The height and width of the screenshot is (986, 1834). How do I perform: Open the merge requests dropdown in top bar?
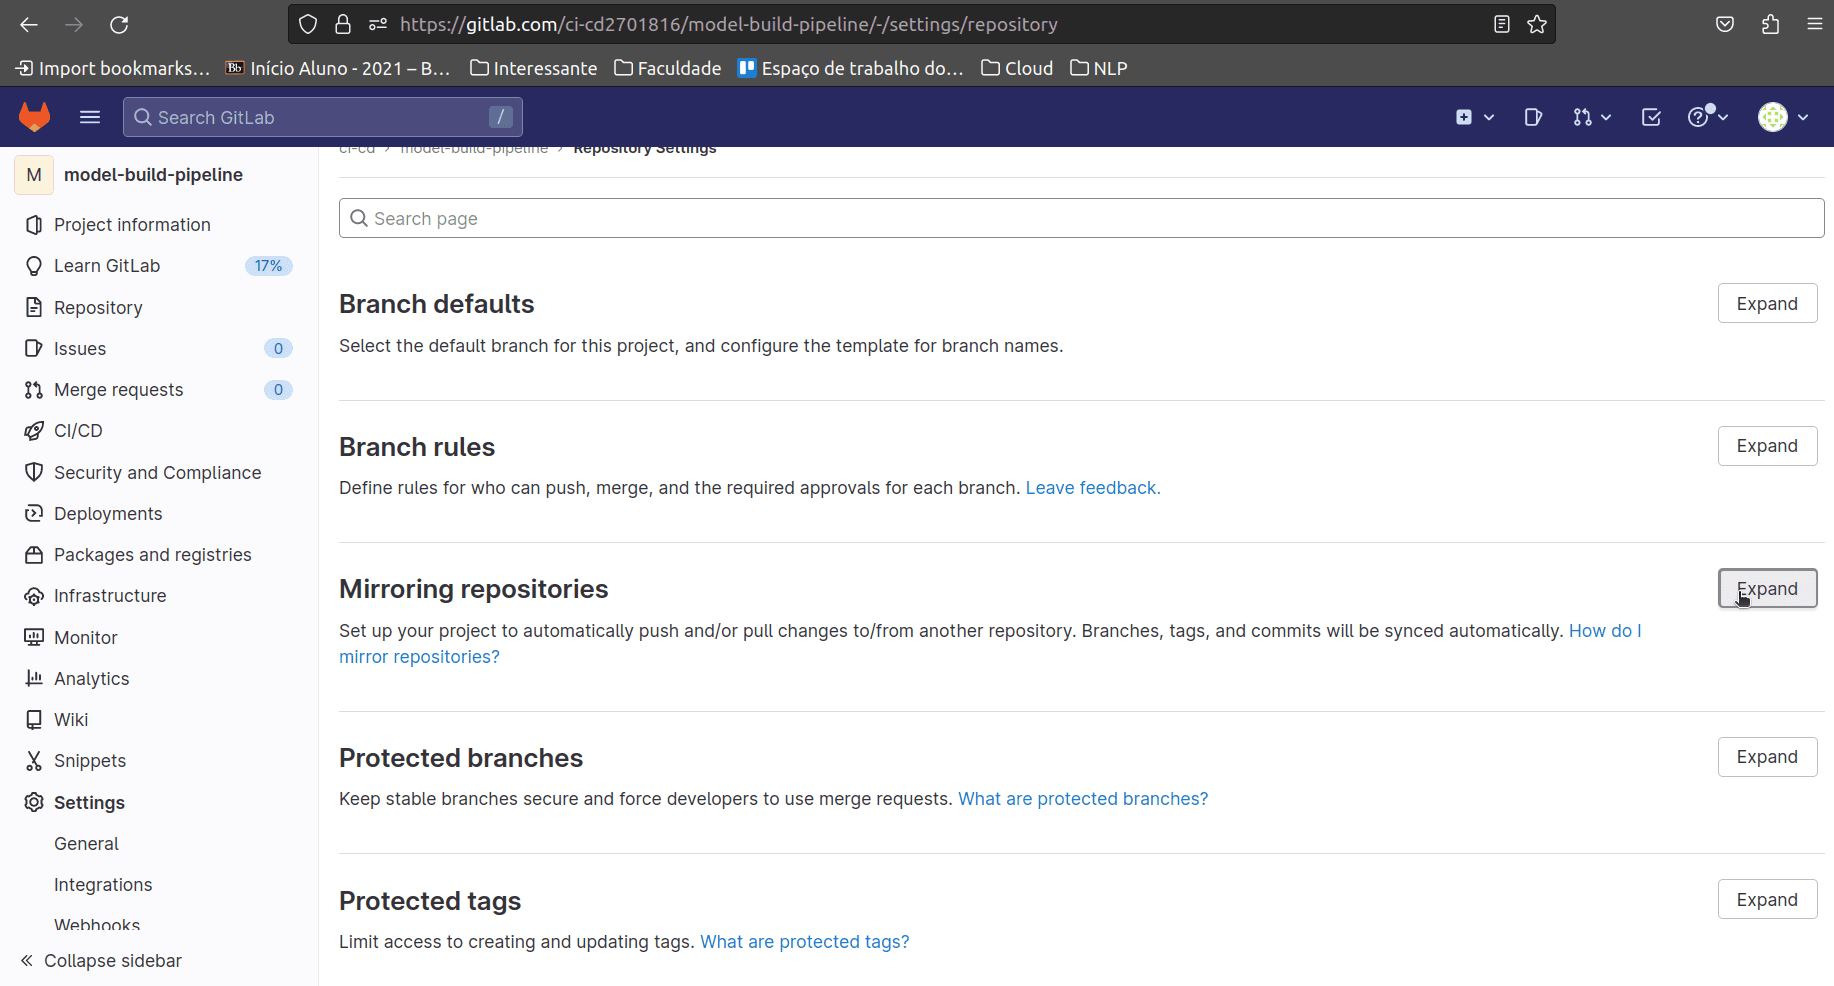(x=1591, y=117)
